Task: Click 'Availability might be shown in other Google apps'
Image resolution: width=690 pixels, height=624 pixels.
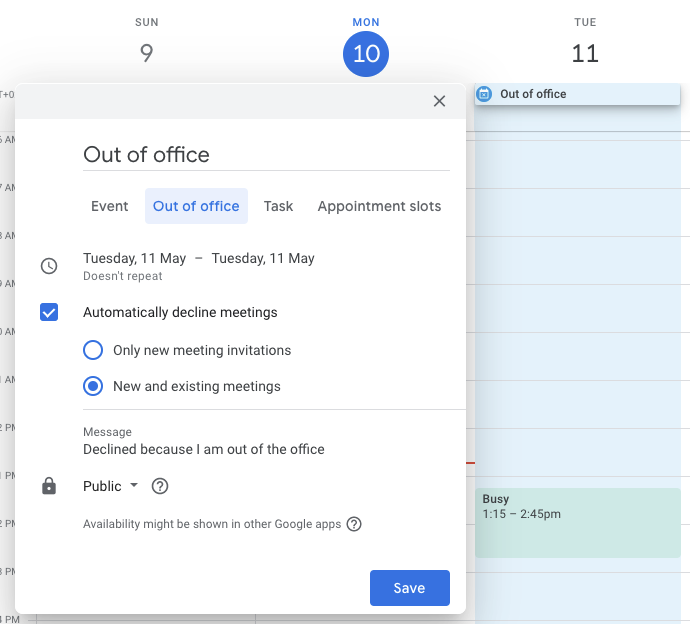Action: click(x=212, y=524)
